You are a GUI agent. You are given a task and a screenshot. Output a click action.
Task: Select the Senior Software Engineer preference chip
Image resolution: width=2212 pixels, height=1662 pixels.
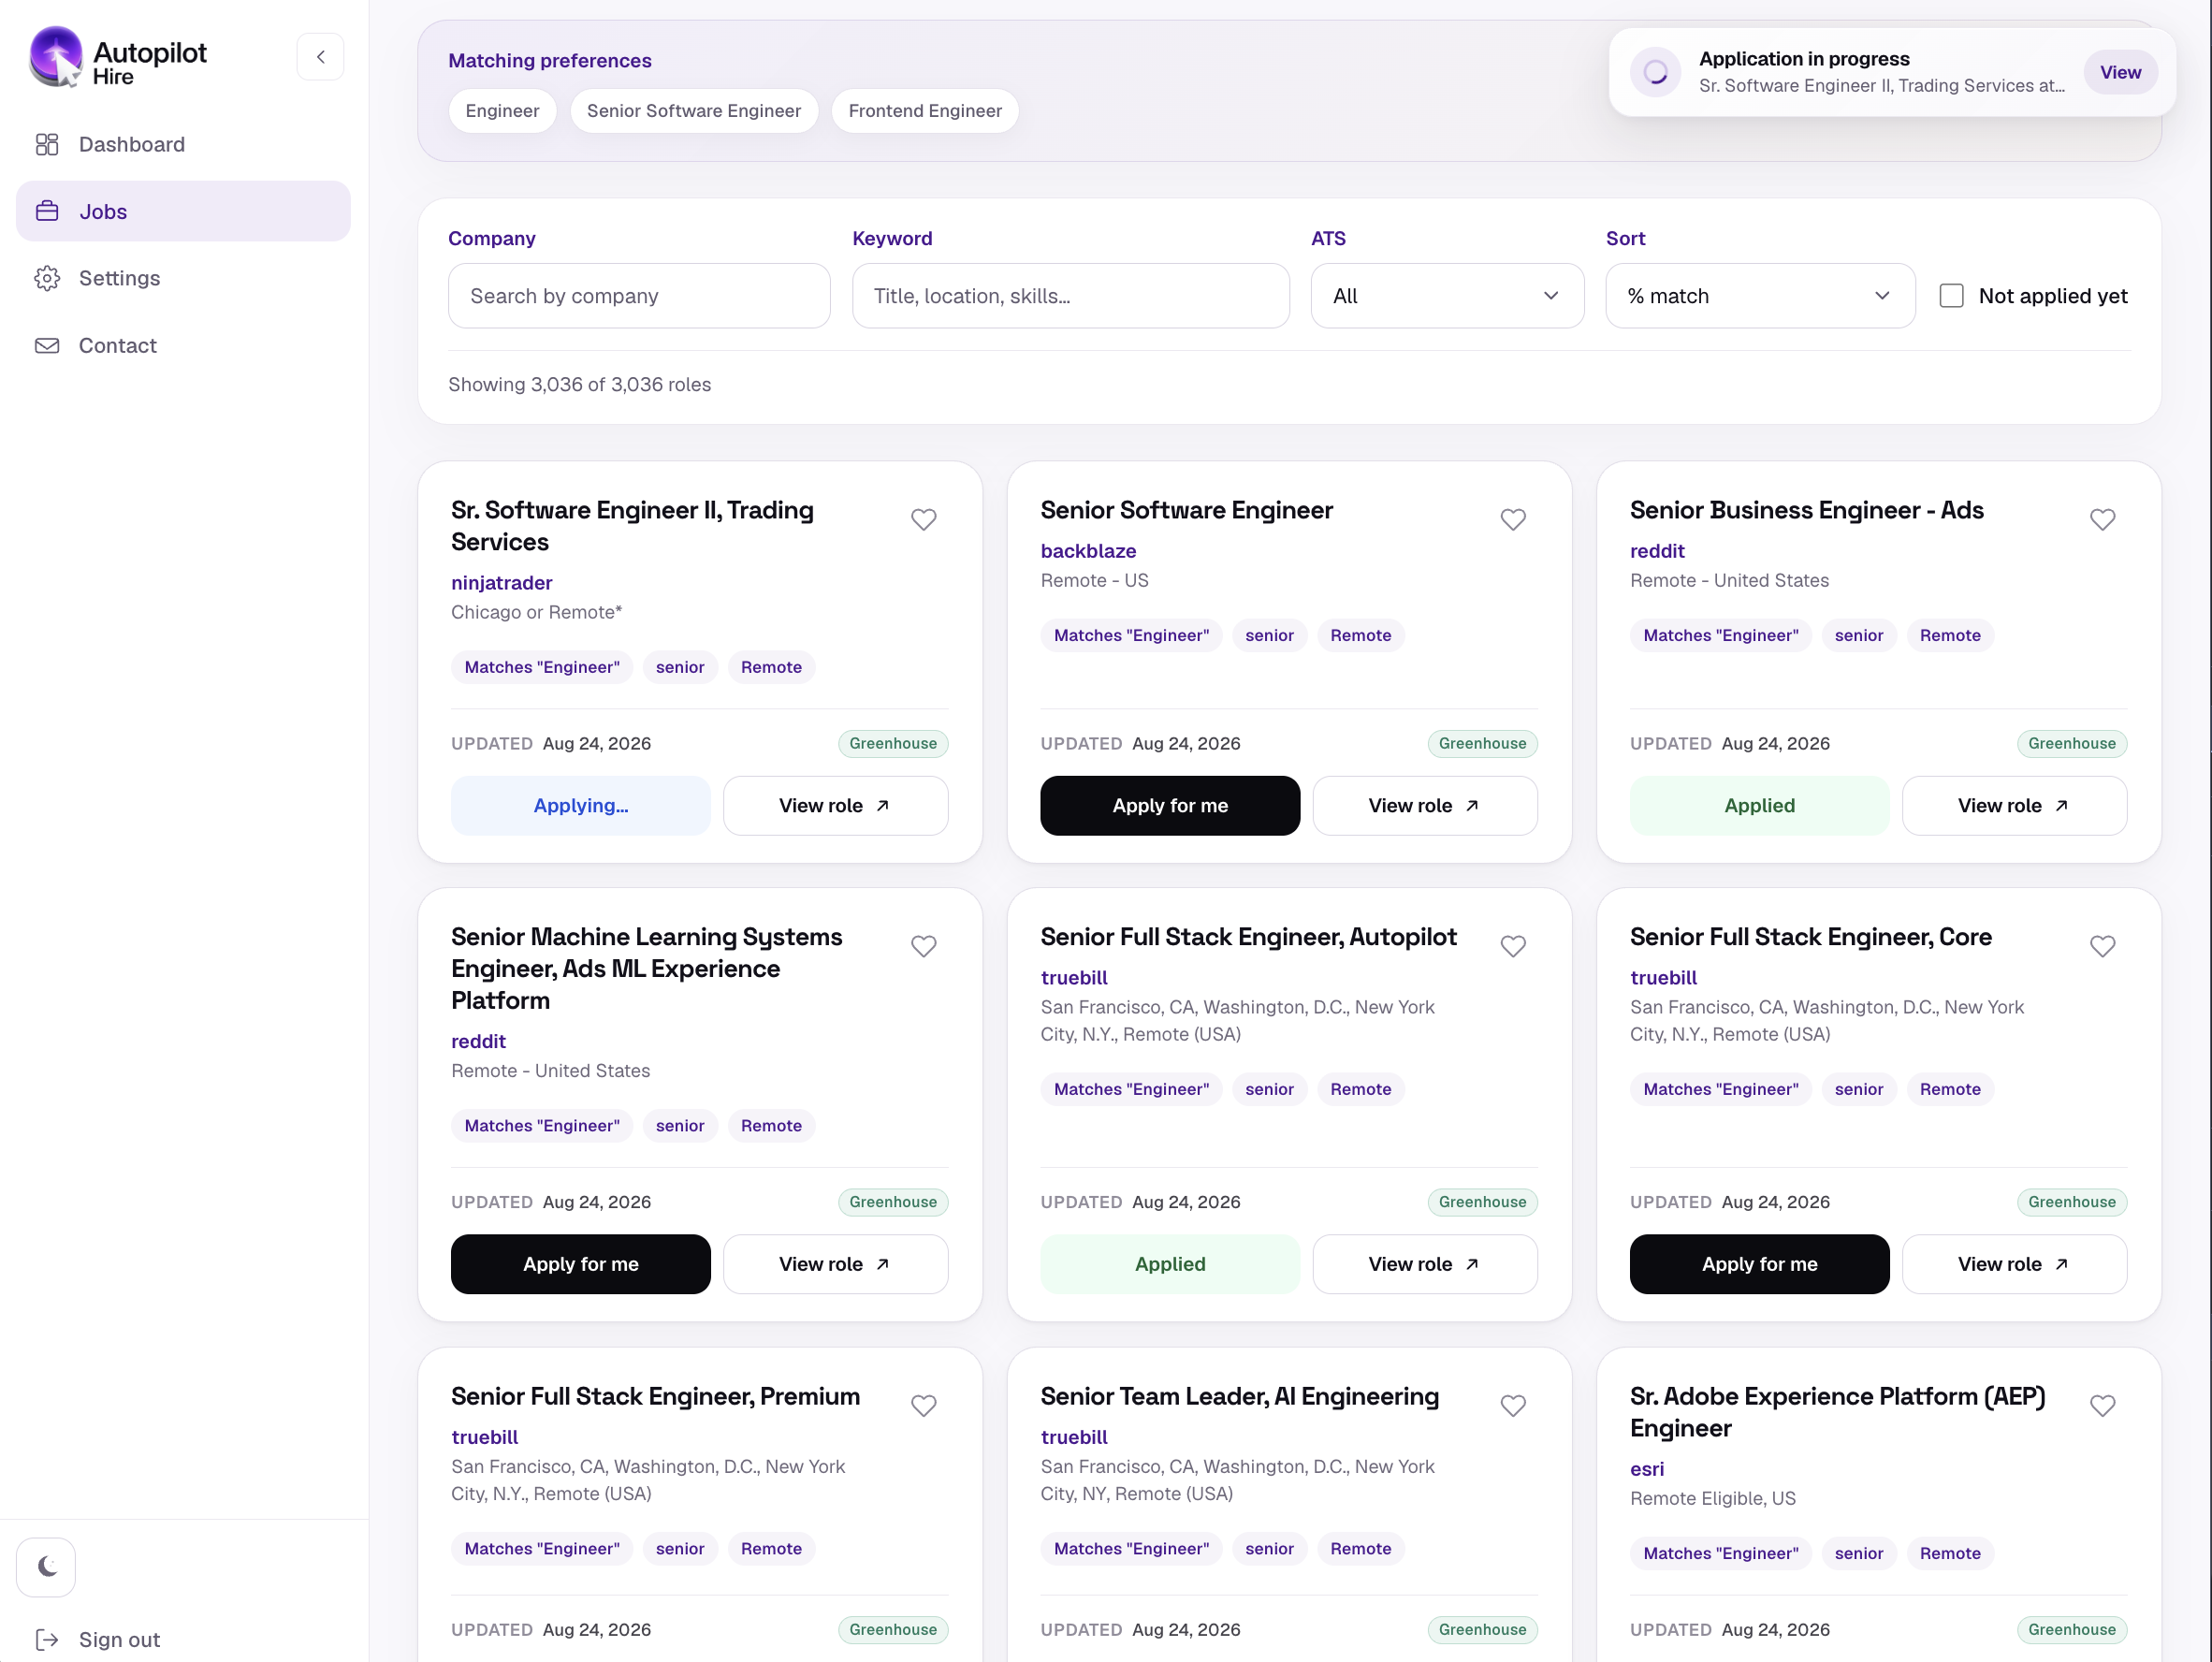[x=693, y=111]
